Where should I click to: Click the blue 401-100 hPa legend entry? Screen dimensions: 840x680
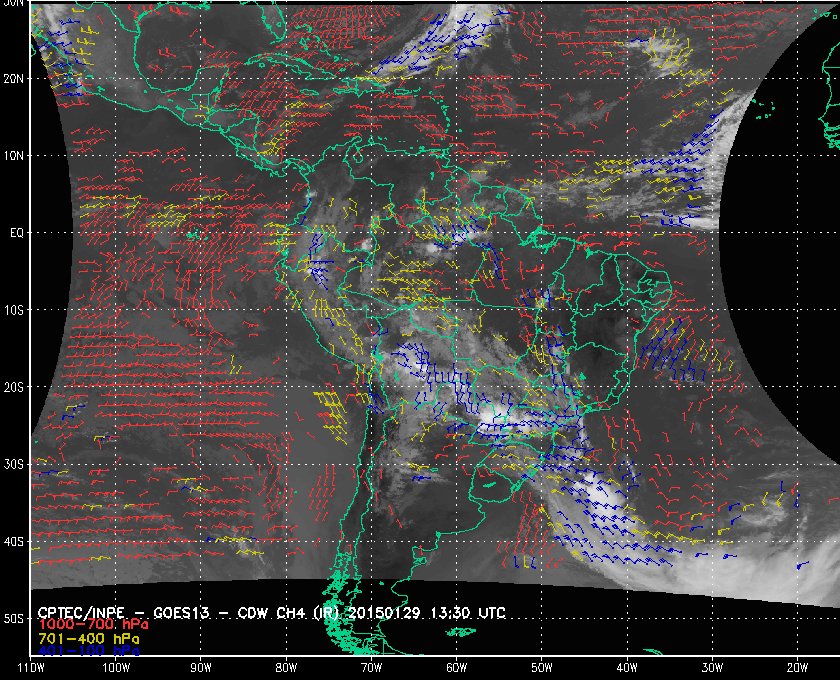pos(88,651)
